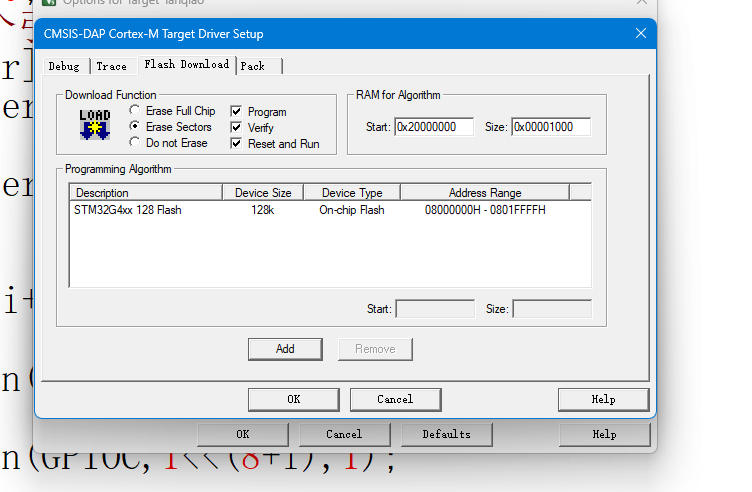Cancel the Target Driver Setup dialog
Viewport: 752px width, 492px height.
coord(395,399)
